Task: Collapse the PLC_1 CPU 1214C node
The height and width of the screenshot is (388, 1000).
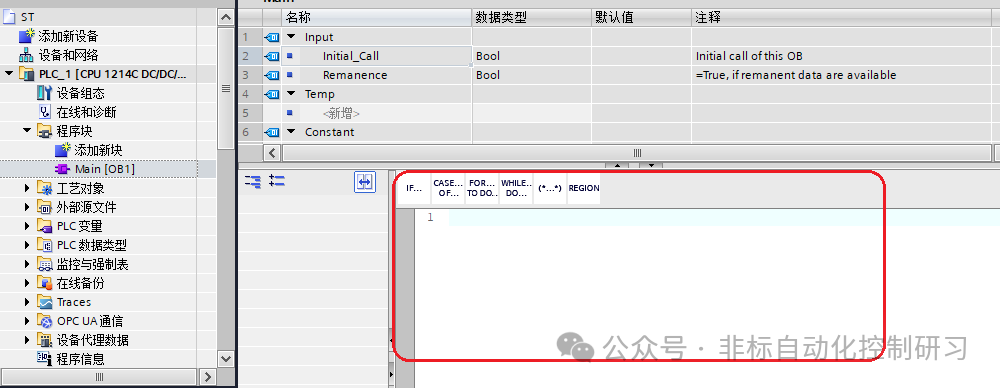Action: tap(9, 74)
